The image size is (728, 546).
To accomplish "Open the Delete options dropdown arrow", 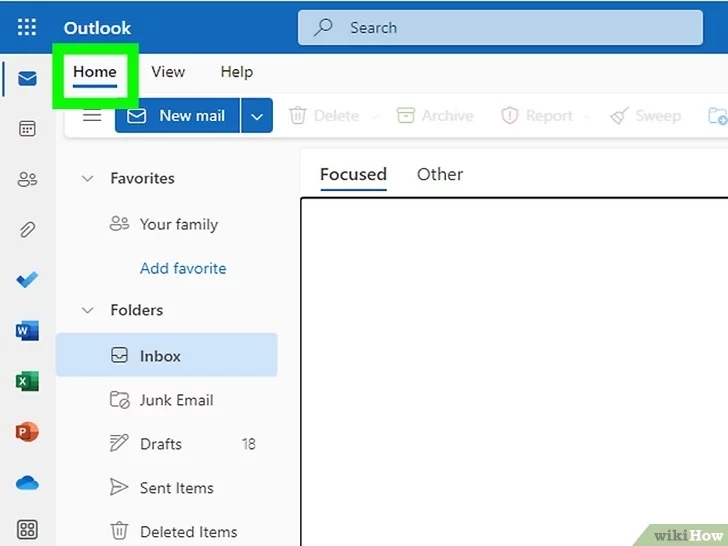I will pos(374,116).
